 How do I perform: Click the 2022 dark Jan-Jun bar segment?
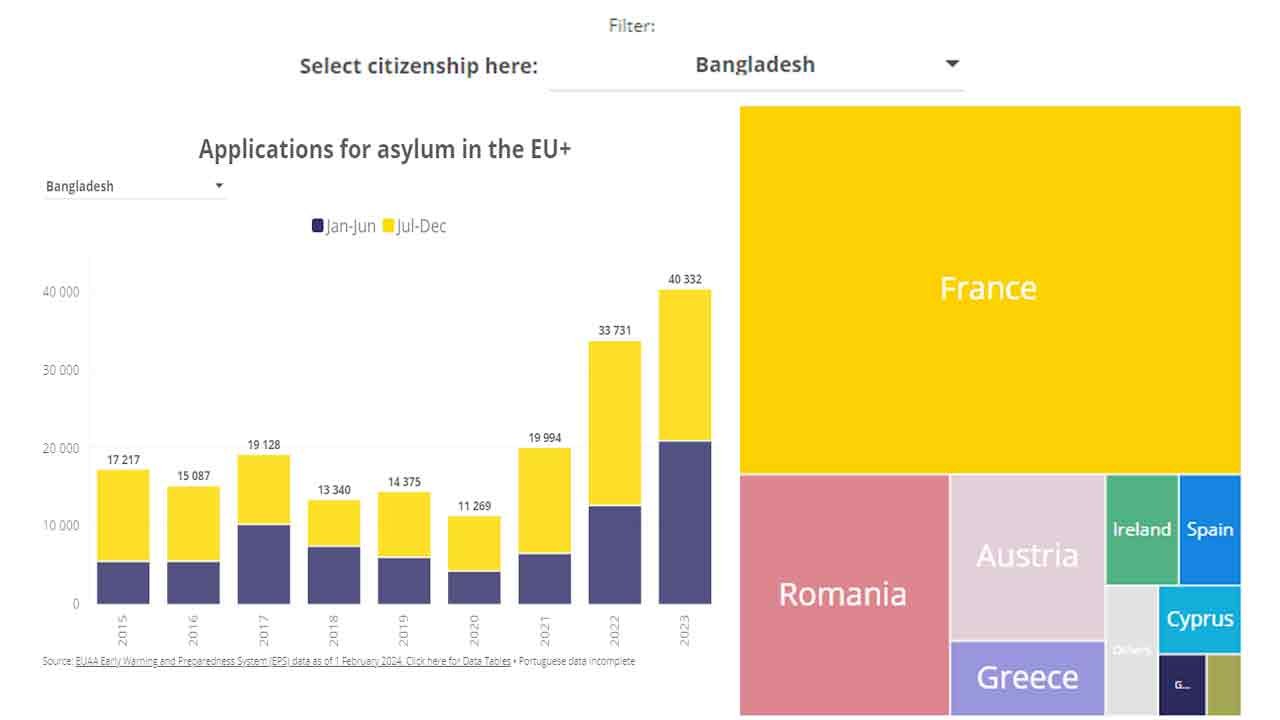coord(615,555)
